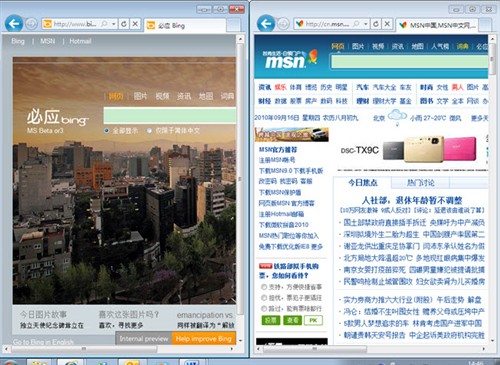The height and width of the screenshot is (365, 500).
Task: Open 娱乐 category link on MSN
Action: 280,87
